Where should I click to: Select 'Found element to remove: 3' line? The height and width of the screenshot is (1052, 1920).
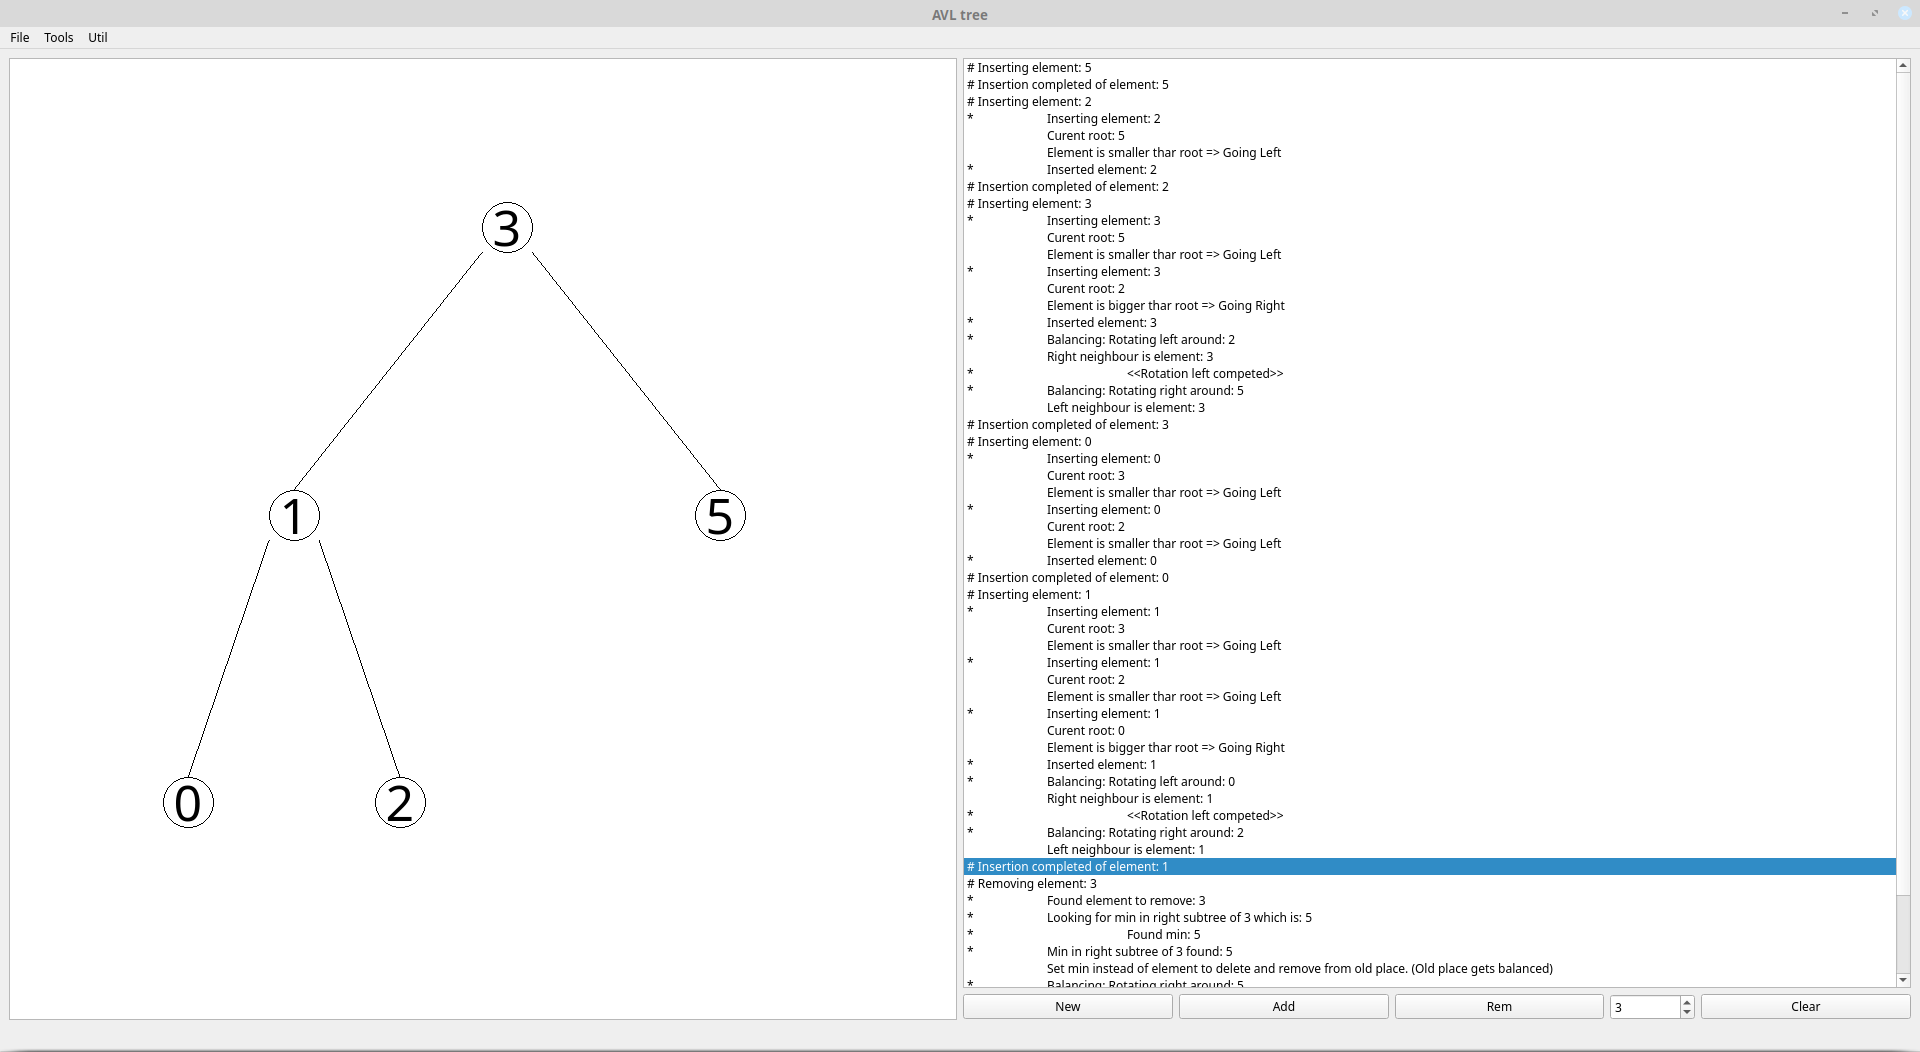[x=1430, y=901]
